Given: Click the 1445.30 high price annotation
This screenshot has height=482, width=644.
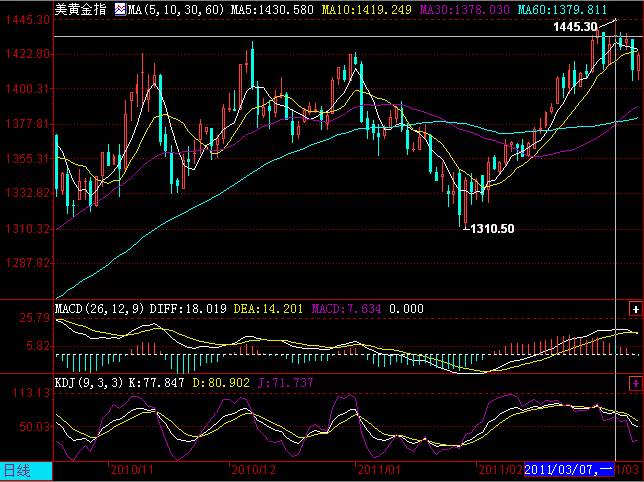Looking at the screenshot, I should (575, 27).
